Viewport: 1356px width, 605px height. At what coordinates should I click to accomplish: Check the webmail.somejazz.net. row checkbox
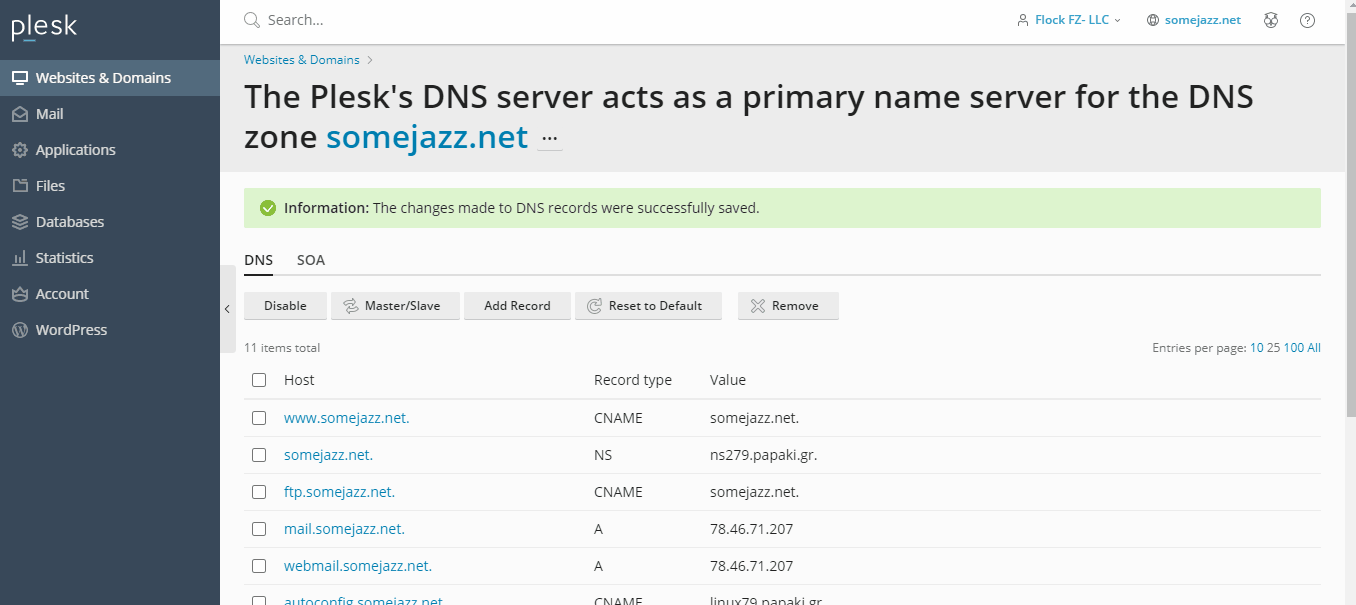click(259, 566)
